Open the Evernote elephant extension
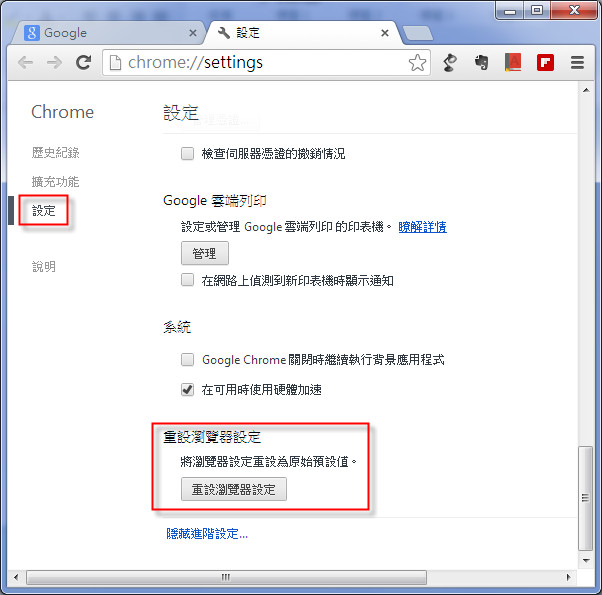Image resolution: width=602 pixels, height=595 pixels. pos(481,63)
